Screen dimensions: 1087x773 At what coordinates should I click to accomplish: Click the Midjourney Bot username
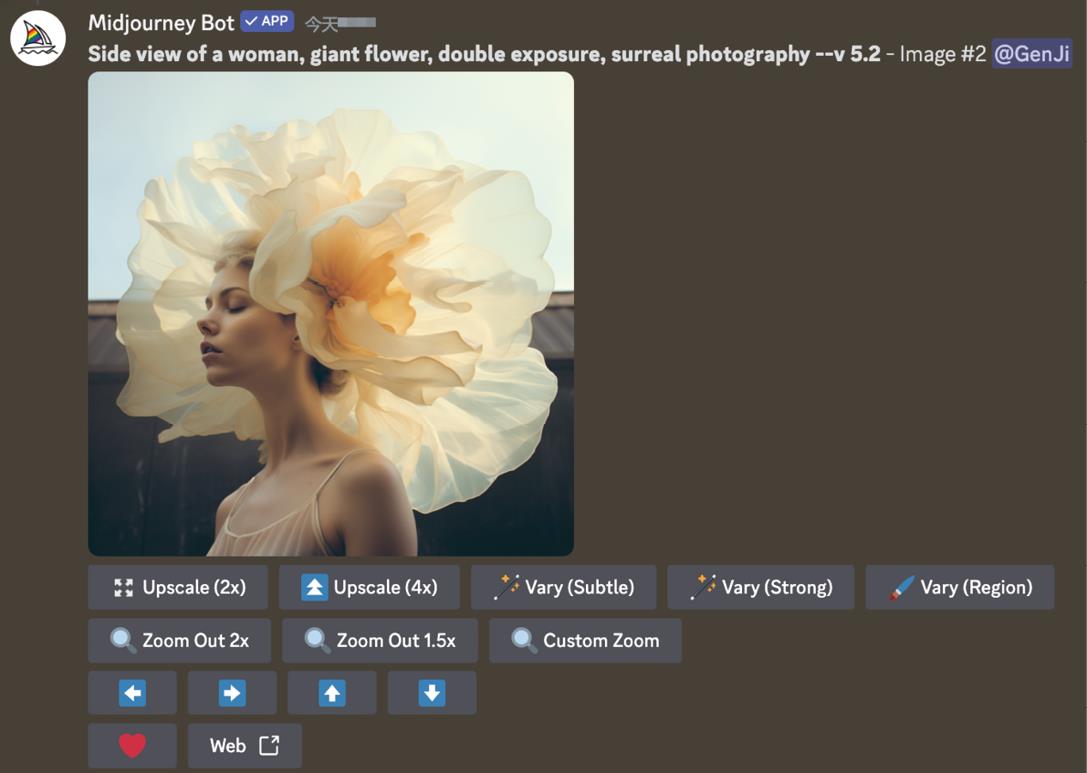tap(161, 22)
